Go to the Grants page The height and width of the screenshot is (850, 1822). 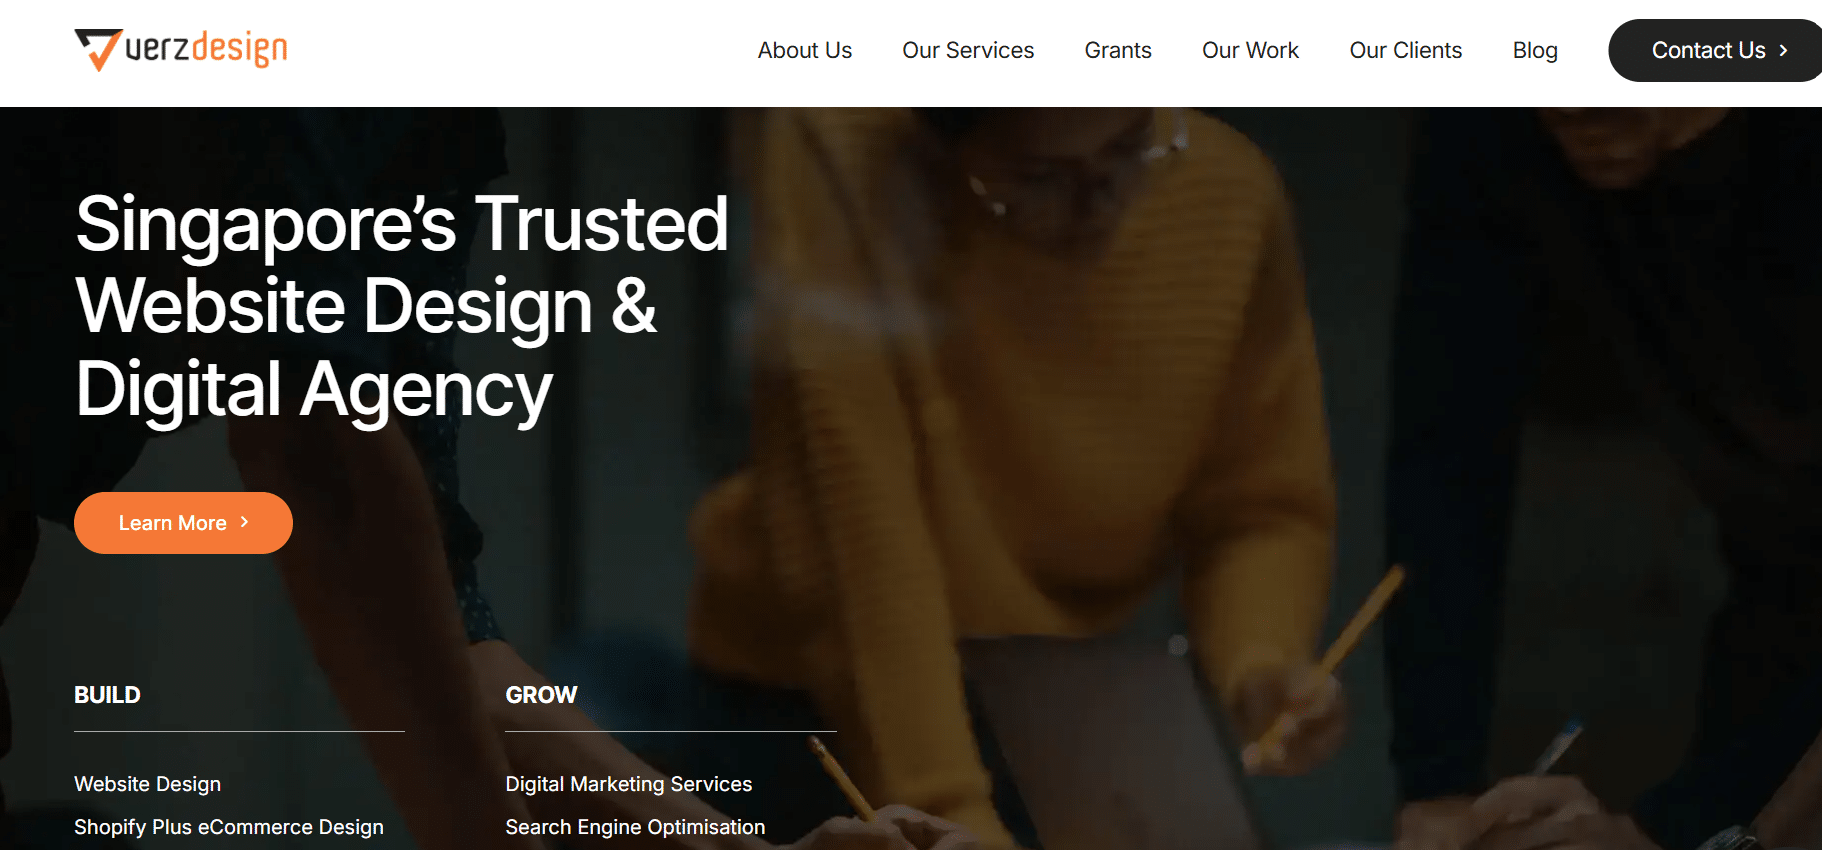(x=1117, y=50)
